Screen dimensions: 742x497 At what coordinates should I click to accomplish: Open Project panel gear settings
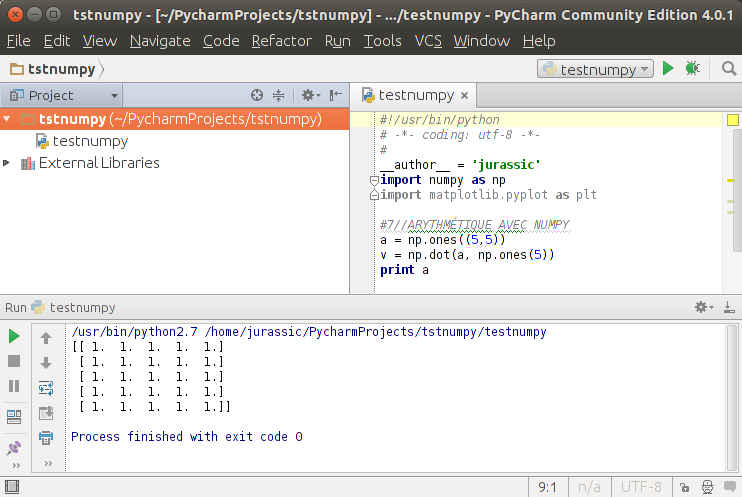click(x=311, y=96)
